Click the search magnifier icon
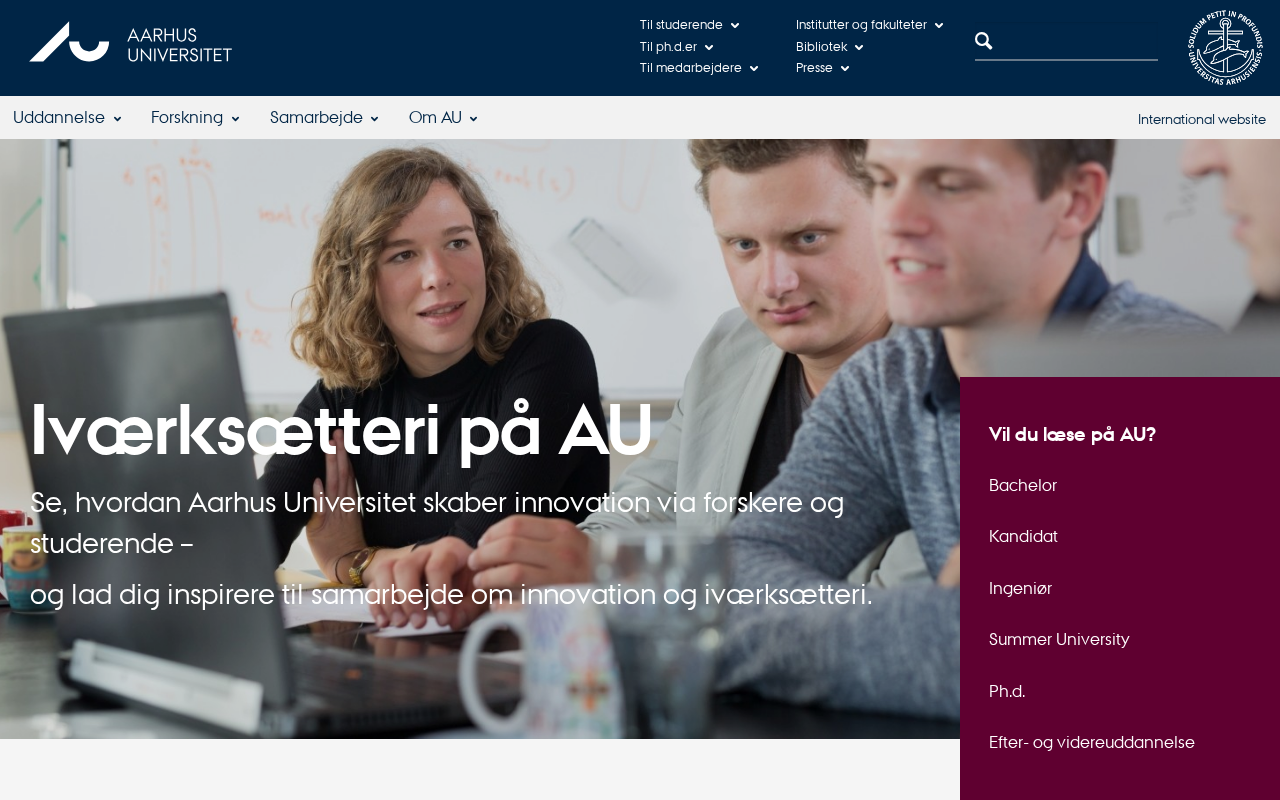 click(984, 41)
